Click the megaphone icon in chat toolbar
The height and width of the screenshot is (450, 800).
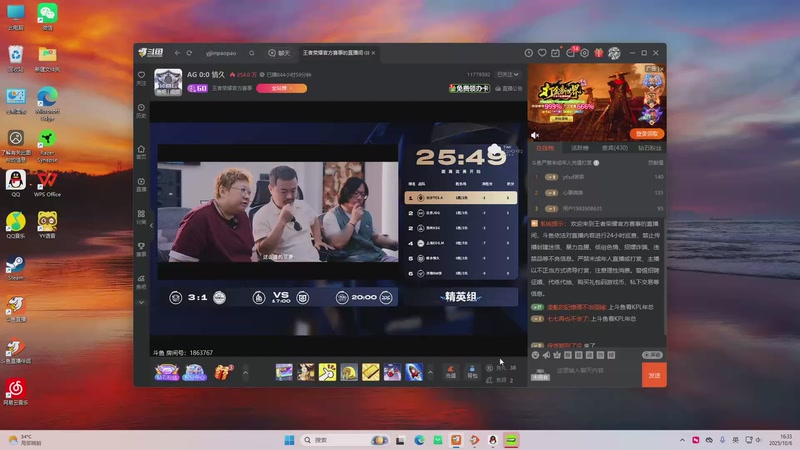point(546,355)
